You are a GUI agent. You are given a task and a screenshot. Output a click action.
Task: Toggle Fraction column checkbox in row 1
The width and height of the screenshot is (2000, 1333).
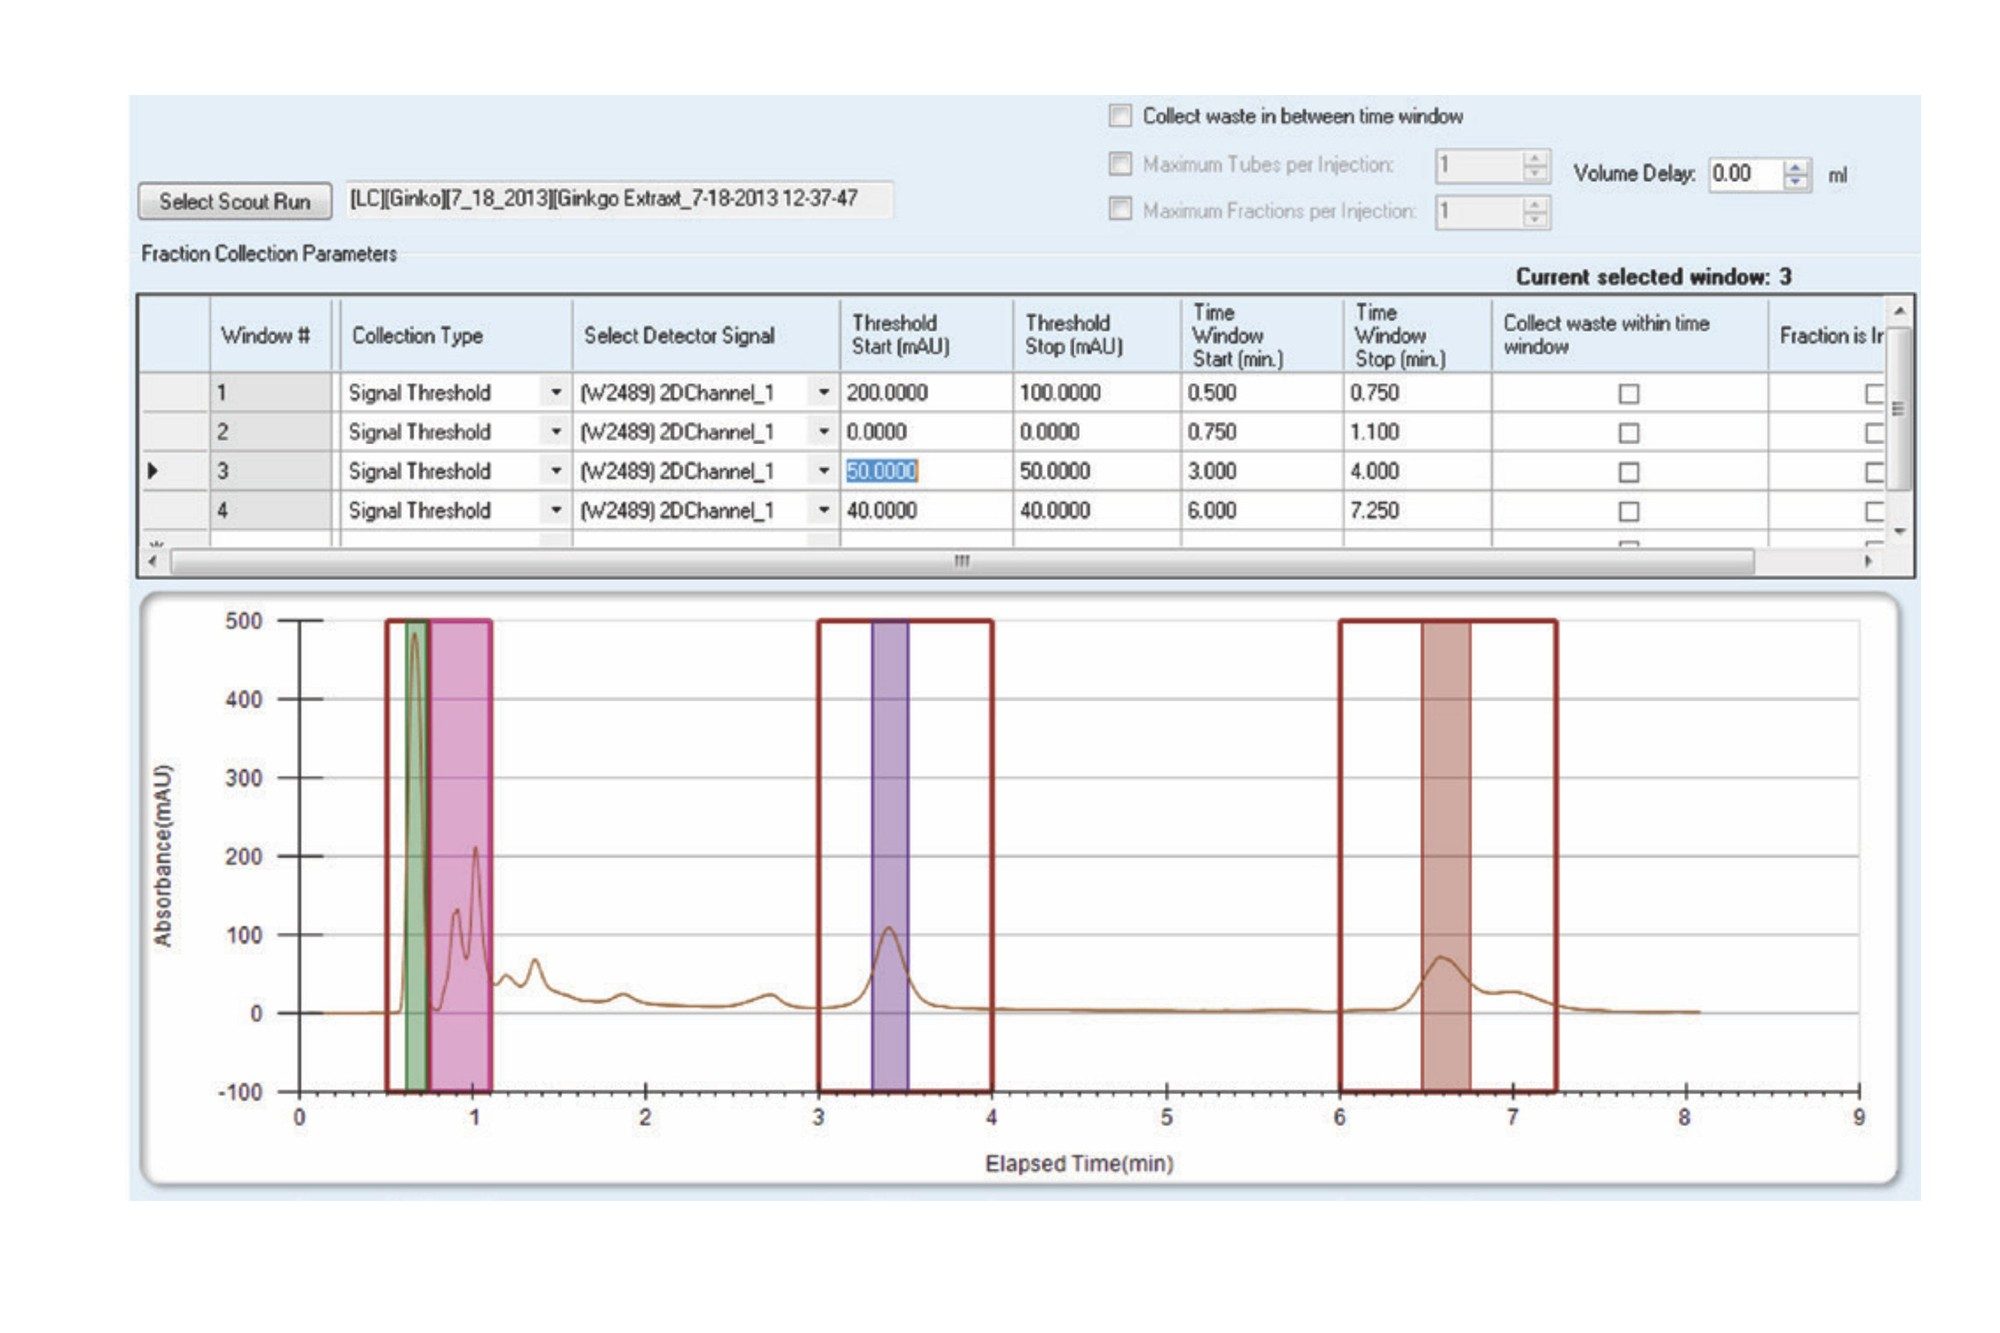(1874, 394)
